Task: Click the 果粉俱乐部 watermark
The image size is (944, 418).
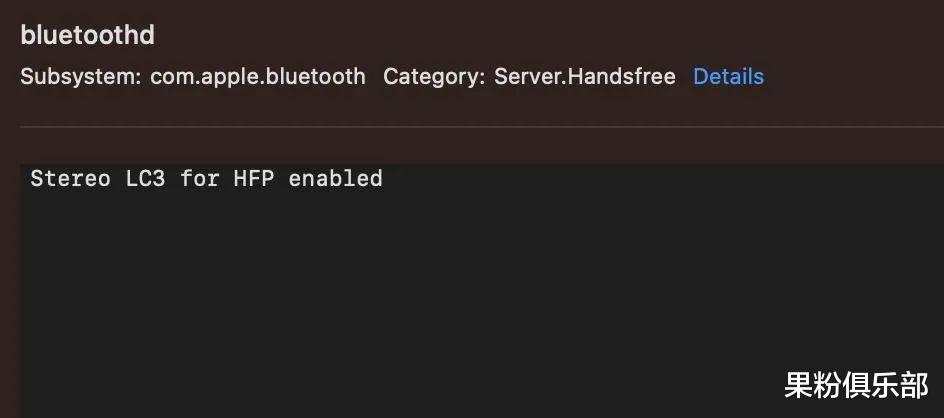Action: [856, 385]
